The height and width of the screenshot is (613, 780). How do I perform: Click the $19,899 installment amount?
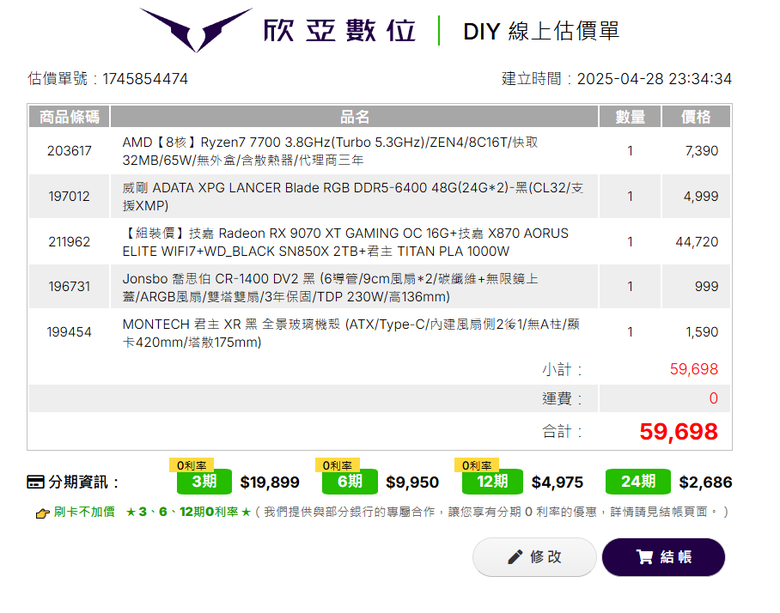(270, 482)
